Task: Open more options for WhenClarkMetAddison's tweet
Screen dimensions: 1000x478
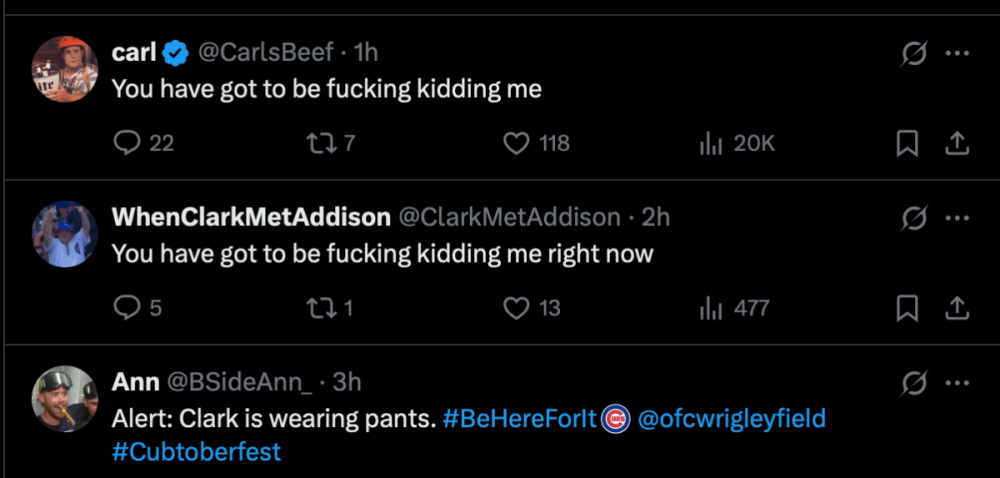Action: click(x=958, y=217)
